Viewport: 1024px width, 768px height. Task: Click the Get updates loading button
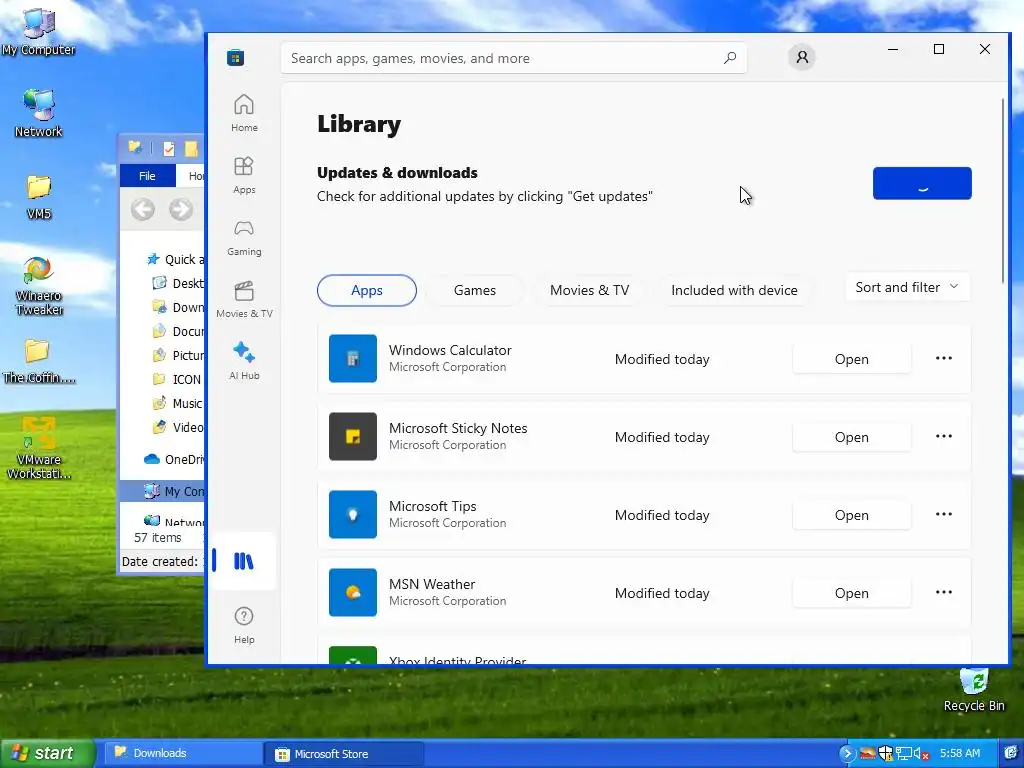pos(921,184)
